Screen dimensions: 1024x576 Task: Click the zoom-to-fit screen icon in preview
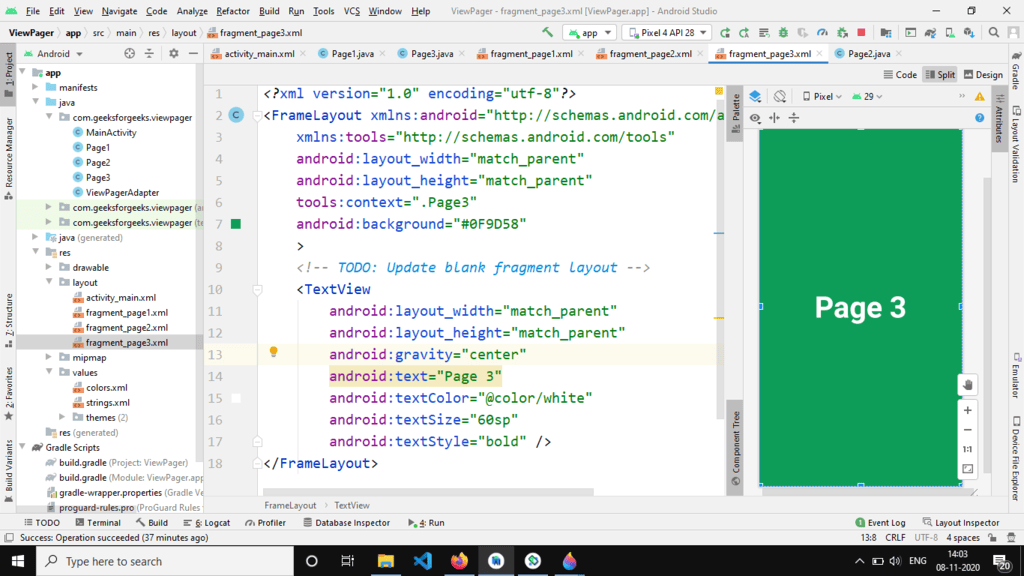967,469
